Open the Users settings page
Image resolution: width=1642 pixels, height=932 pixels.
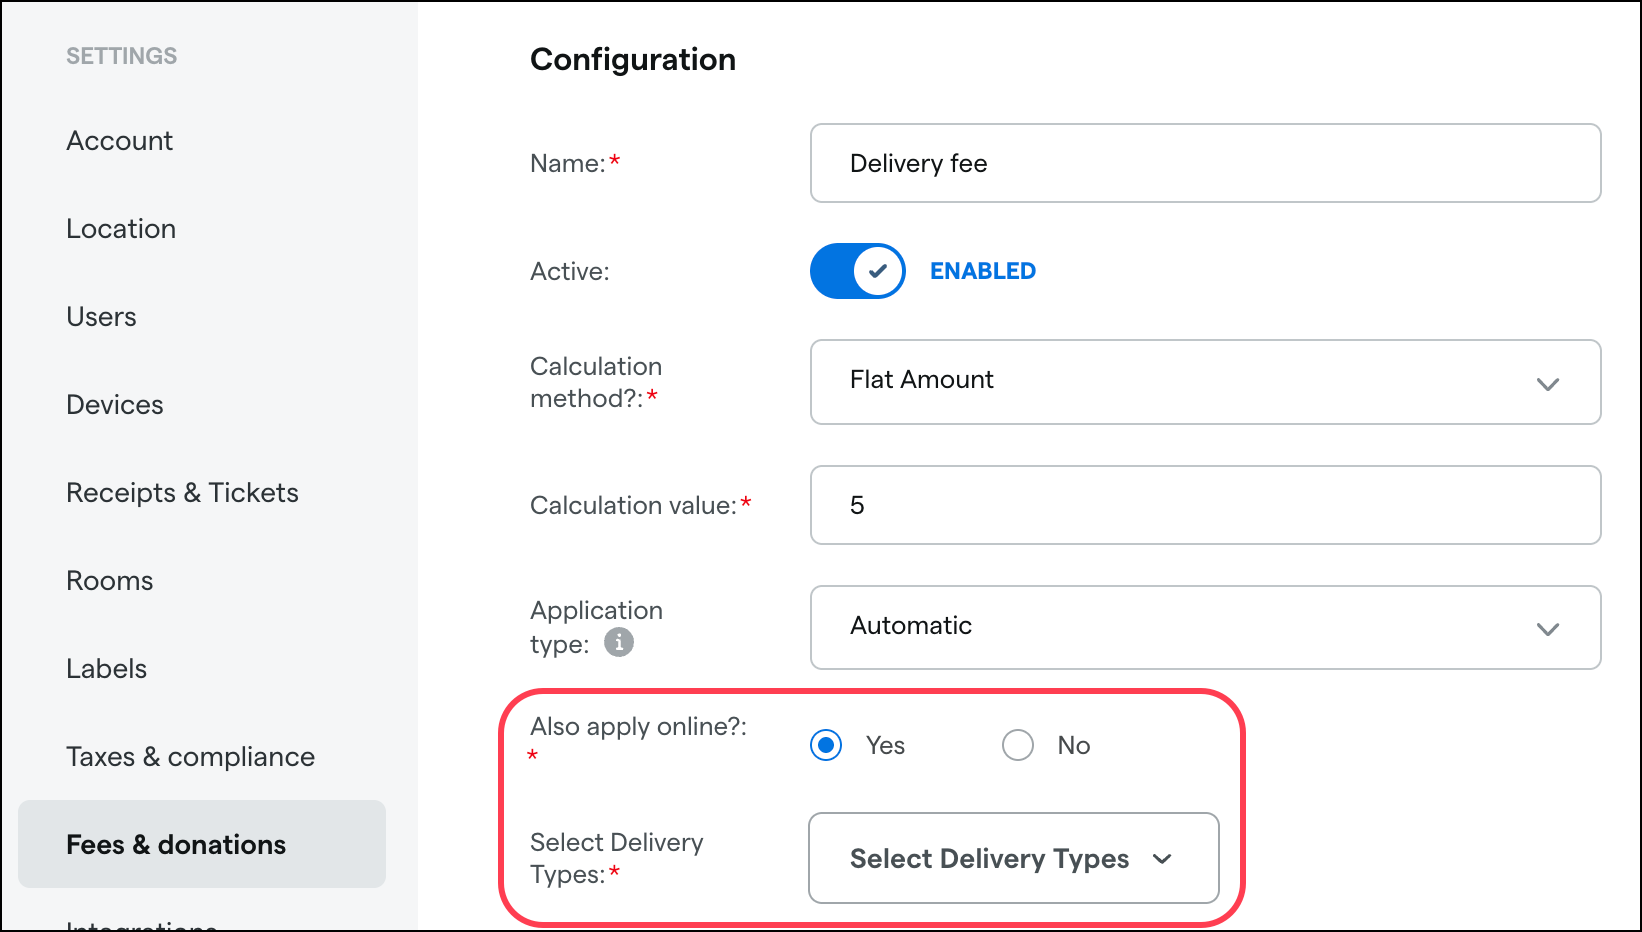[101, 317]
